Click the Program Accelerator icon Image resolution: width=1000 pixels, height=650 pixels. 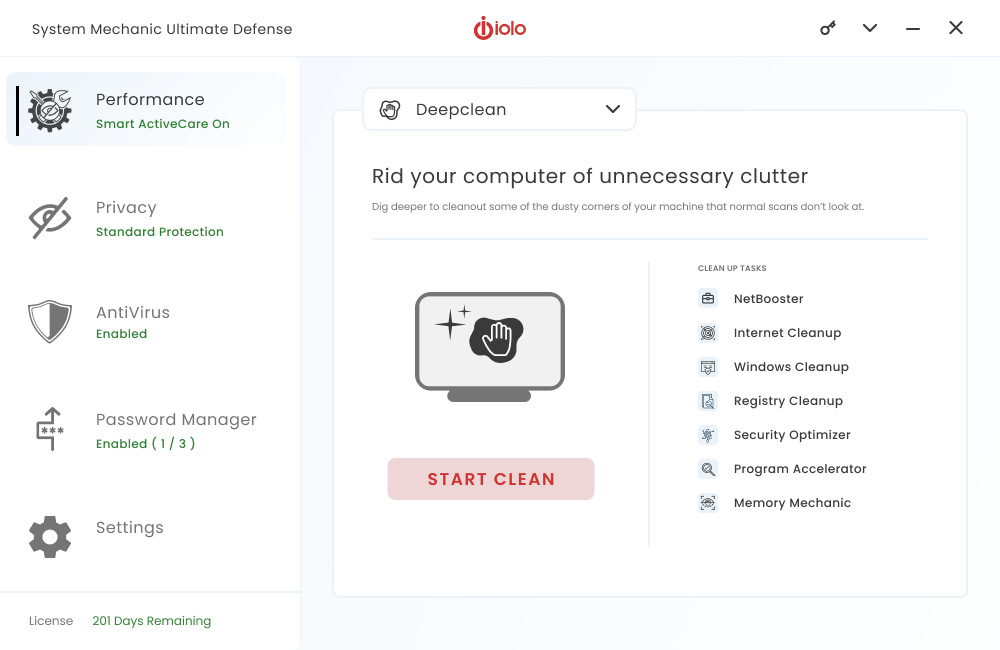pyautogui.click(x=708, y=469)
